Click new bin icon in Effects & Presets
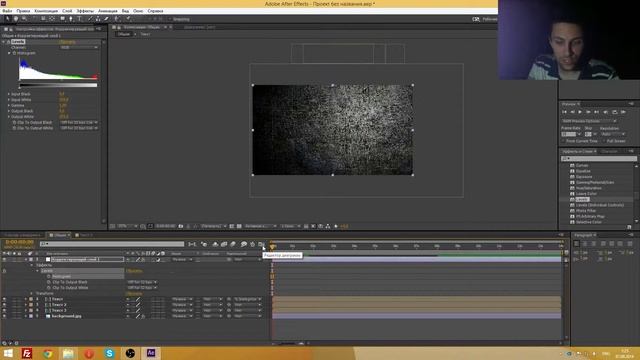 coord(629,227)
